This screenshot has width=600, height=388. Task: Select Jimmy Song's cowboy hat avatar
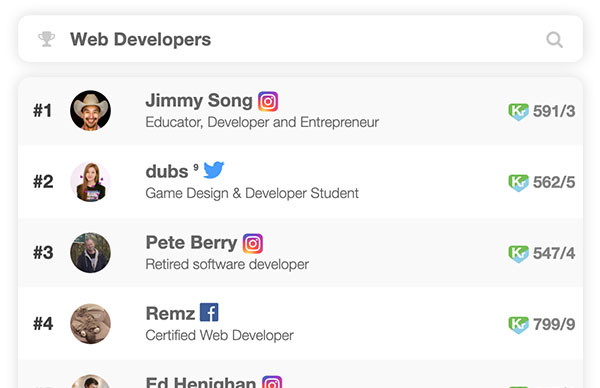click(90, 111)
